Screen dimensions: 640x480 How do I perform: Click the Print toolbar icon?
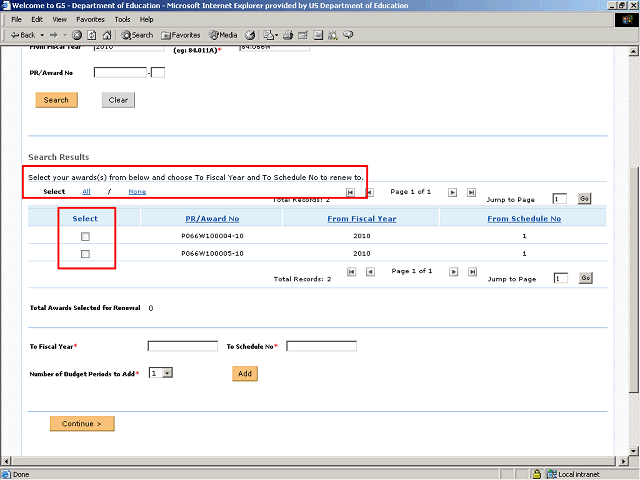(x=288, y=35)
